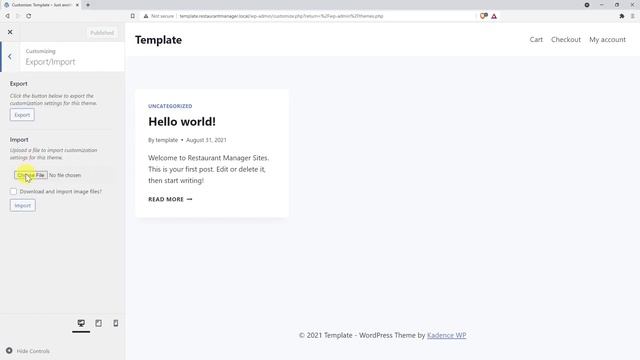Open the browser extensions puzzle icon
640x360 pixels.
(622, 16)
